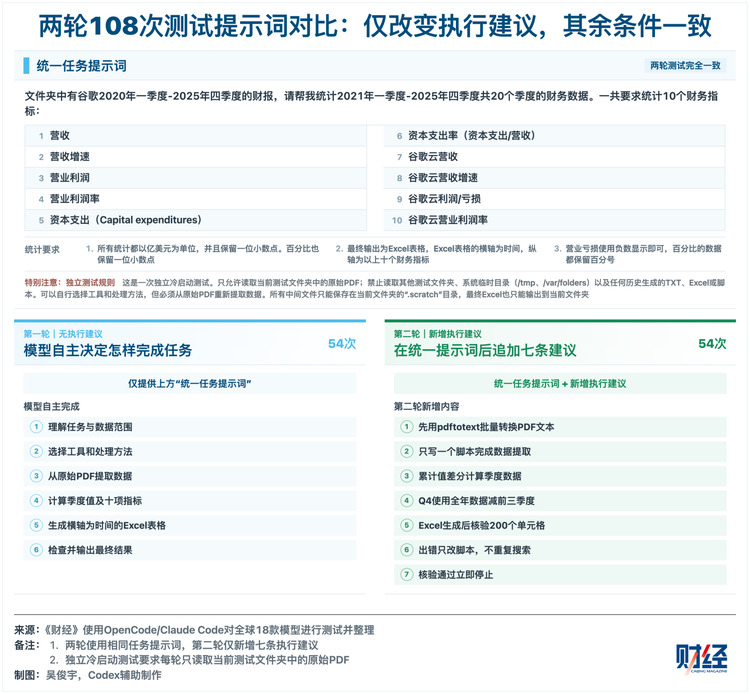
Task: Click the 统一任务提示词 + 新增执行建议 banner
Action: 560,384
